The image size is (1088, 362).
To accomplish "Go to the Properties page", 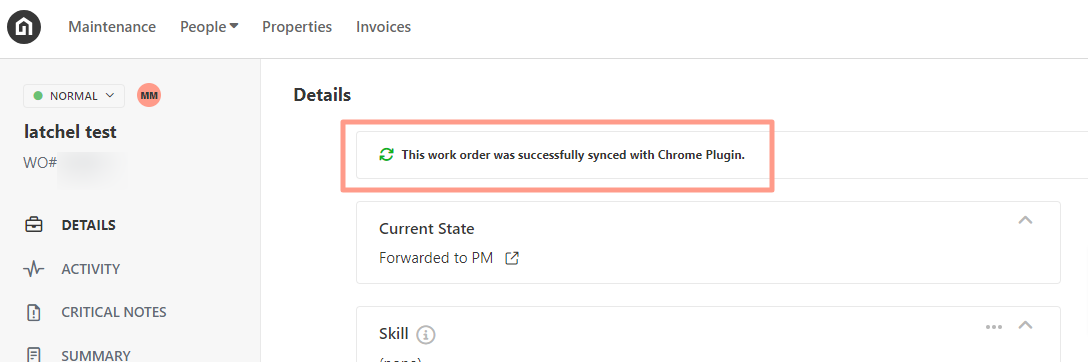I will [x=297, y=27].
